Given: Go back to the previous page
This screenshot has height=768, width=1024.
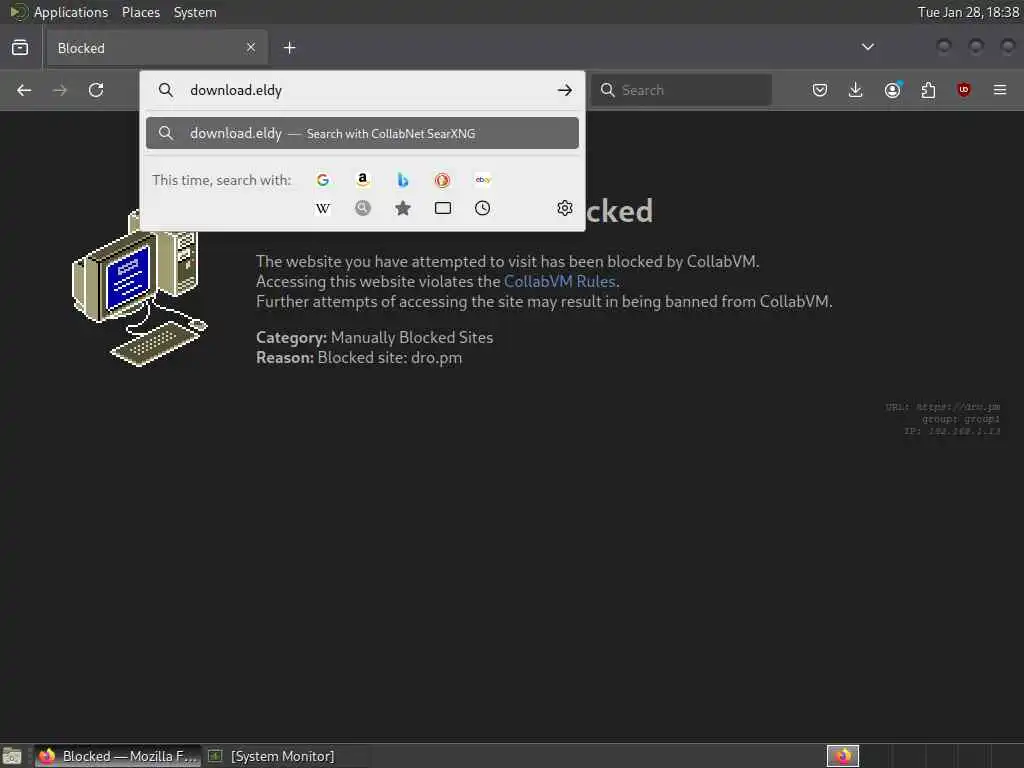Looking at the screenshot, I should pos(24,90).
